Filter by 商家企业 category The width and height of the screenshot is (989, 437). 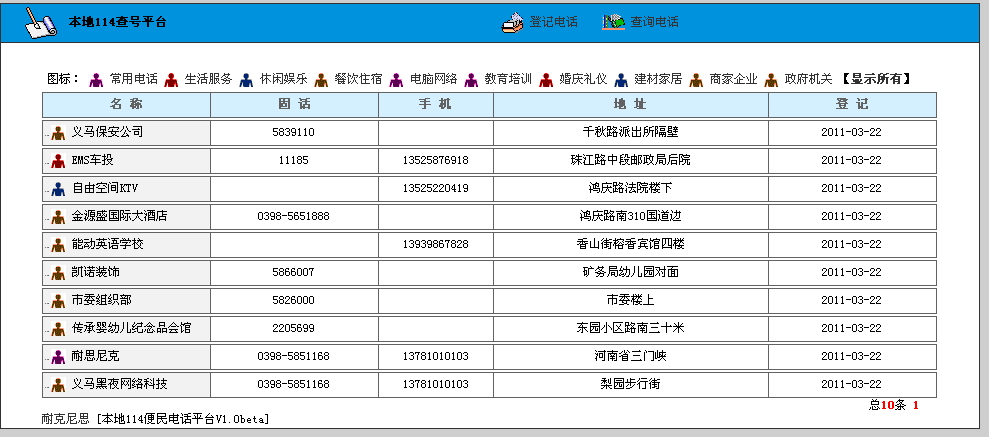pyautogui.click(x=734, y=79)
